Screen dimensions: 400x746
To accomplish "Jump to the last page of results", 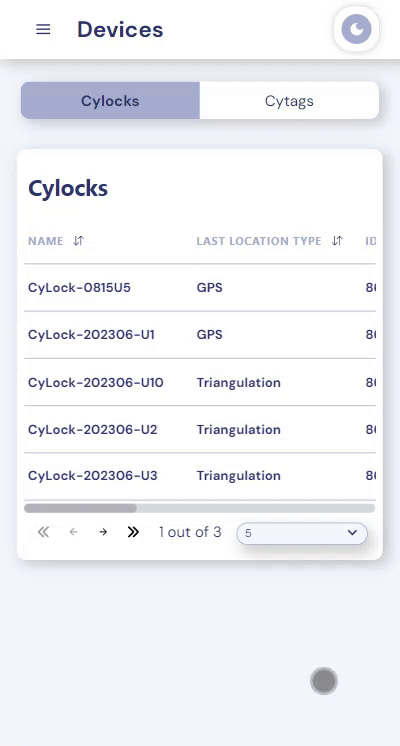I will [133, 532].
